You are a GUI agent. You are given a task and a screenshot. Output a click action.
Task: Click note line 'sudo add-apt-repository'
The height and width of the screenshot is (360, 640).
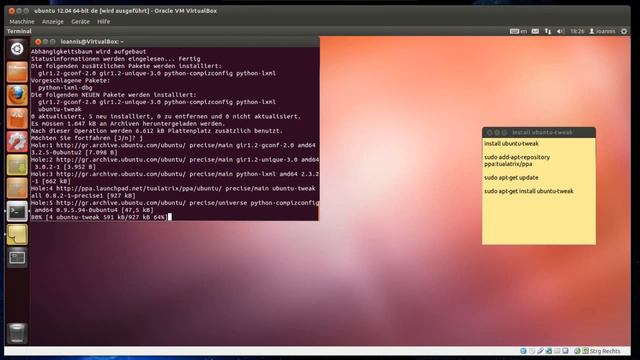[517, 157]
